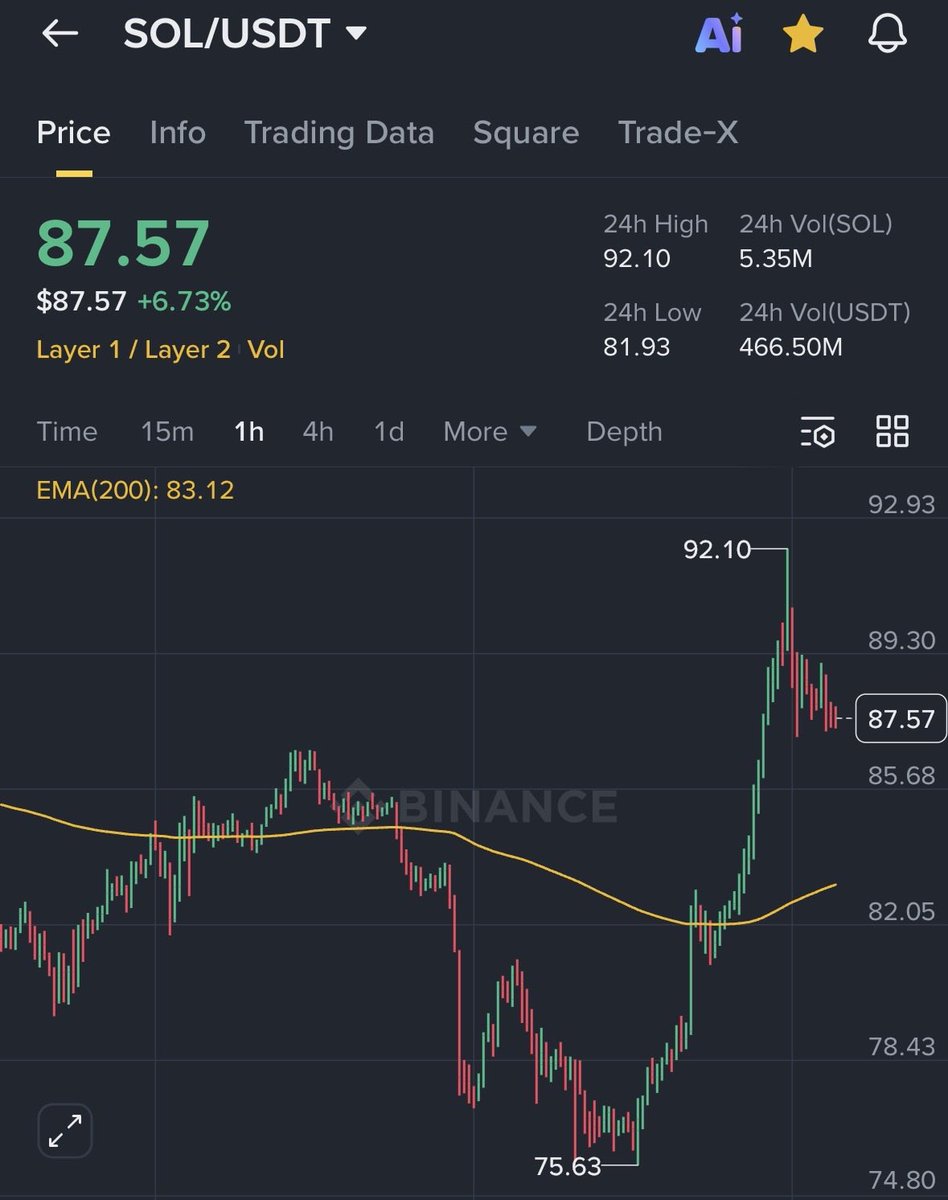Select the Time chart interval
948x1200 pixels.
pyautogui.click(x=67, y=432)
